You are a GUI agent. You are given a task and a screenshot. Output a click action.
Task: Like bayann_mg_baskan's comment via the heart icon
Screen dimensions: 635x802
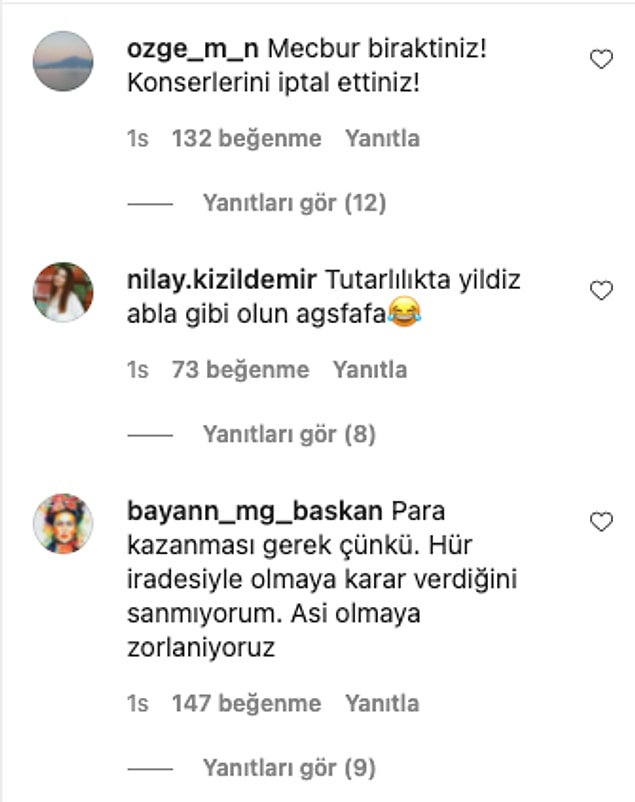[x=601, y=522]
